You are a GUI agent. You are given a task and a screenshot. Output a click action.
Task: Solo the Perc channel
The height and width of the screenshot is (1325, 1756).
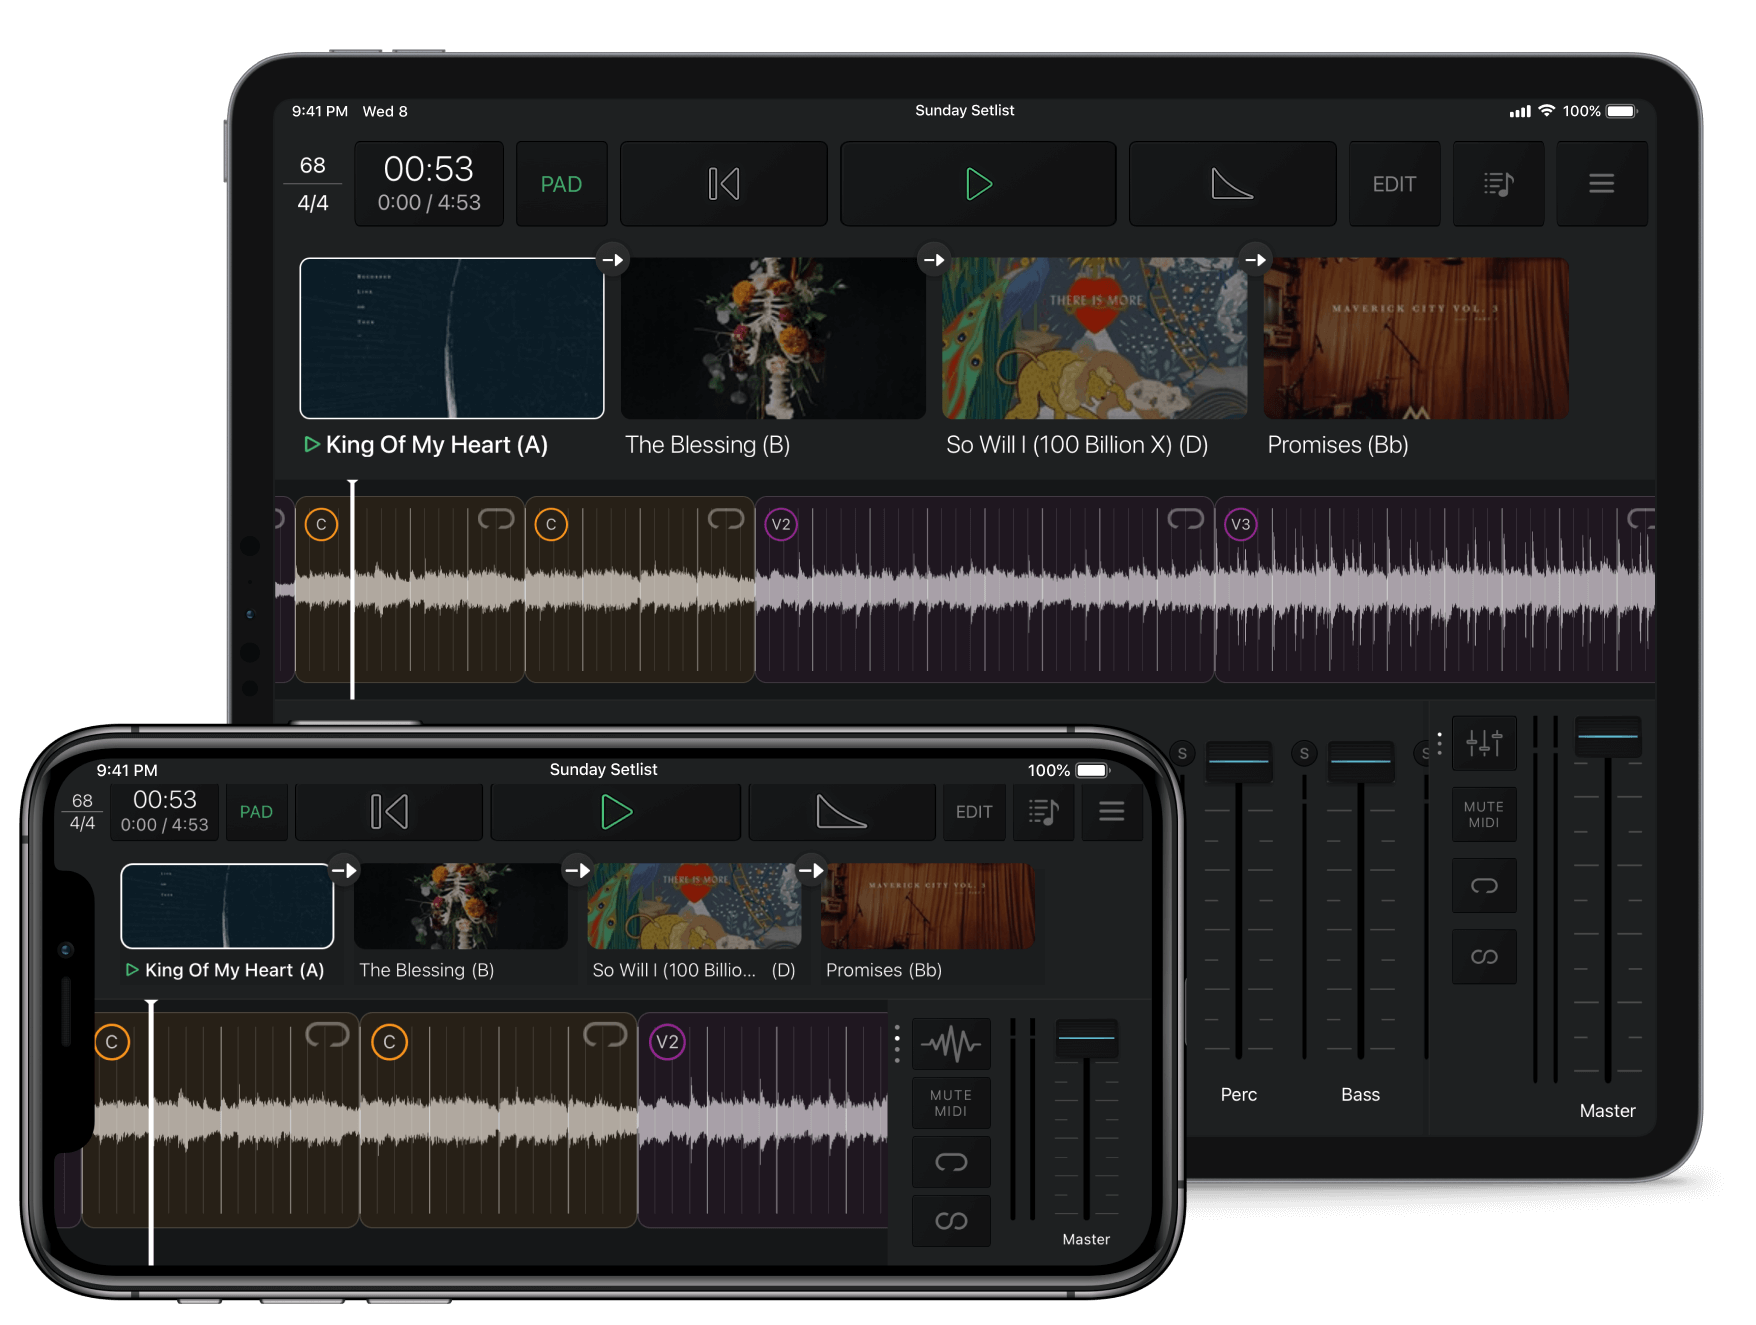point(1181,753)
